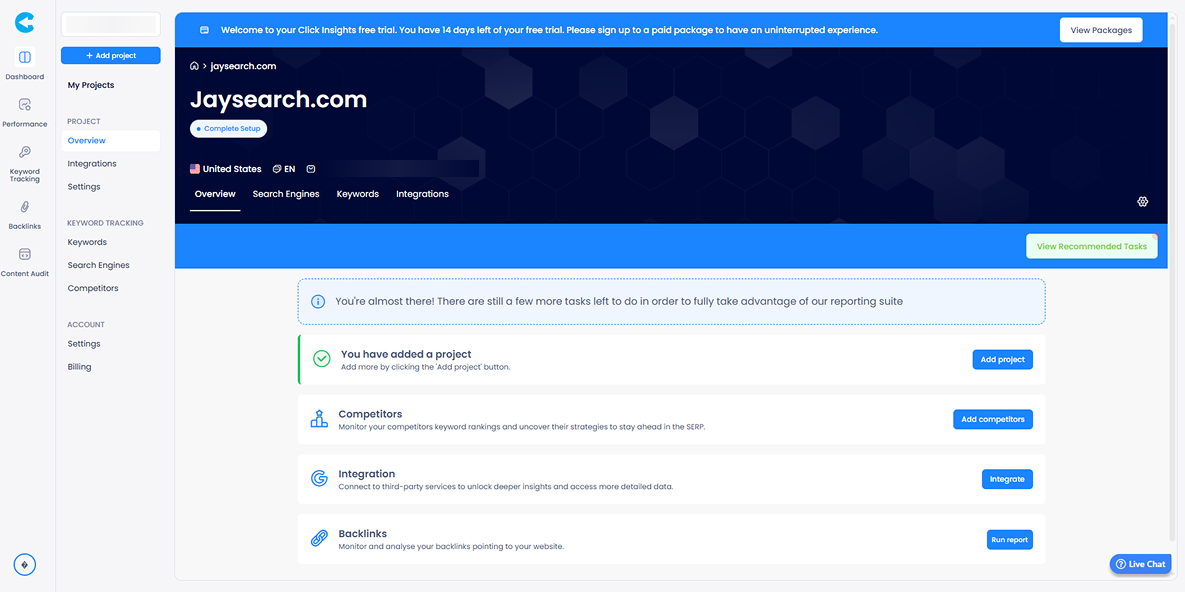
Task: Click the Jaysearch.com project title
Action: (278, 99)
